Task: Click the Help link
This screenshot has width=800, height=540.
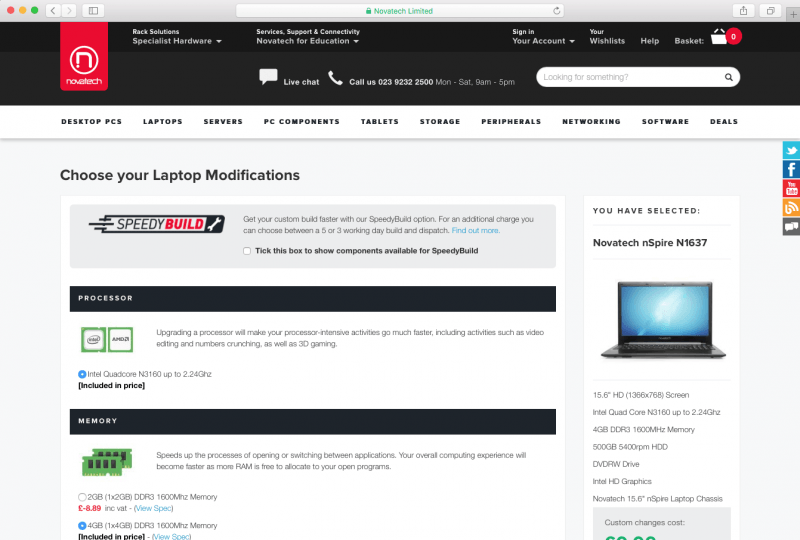Action: (x=649, y=41)
